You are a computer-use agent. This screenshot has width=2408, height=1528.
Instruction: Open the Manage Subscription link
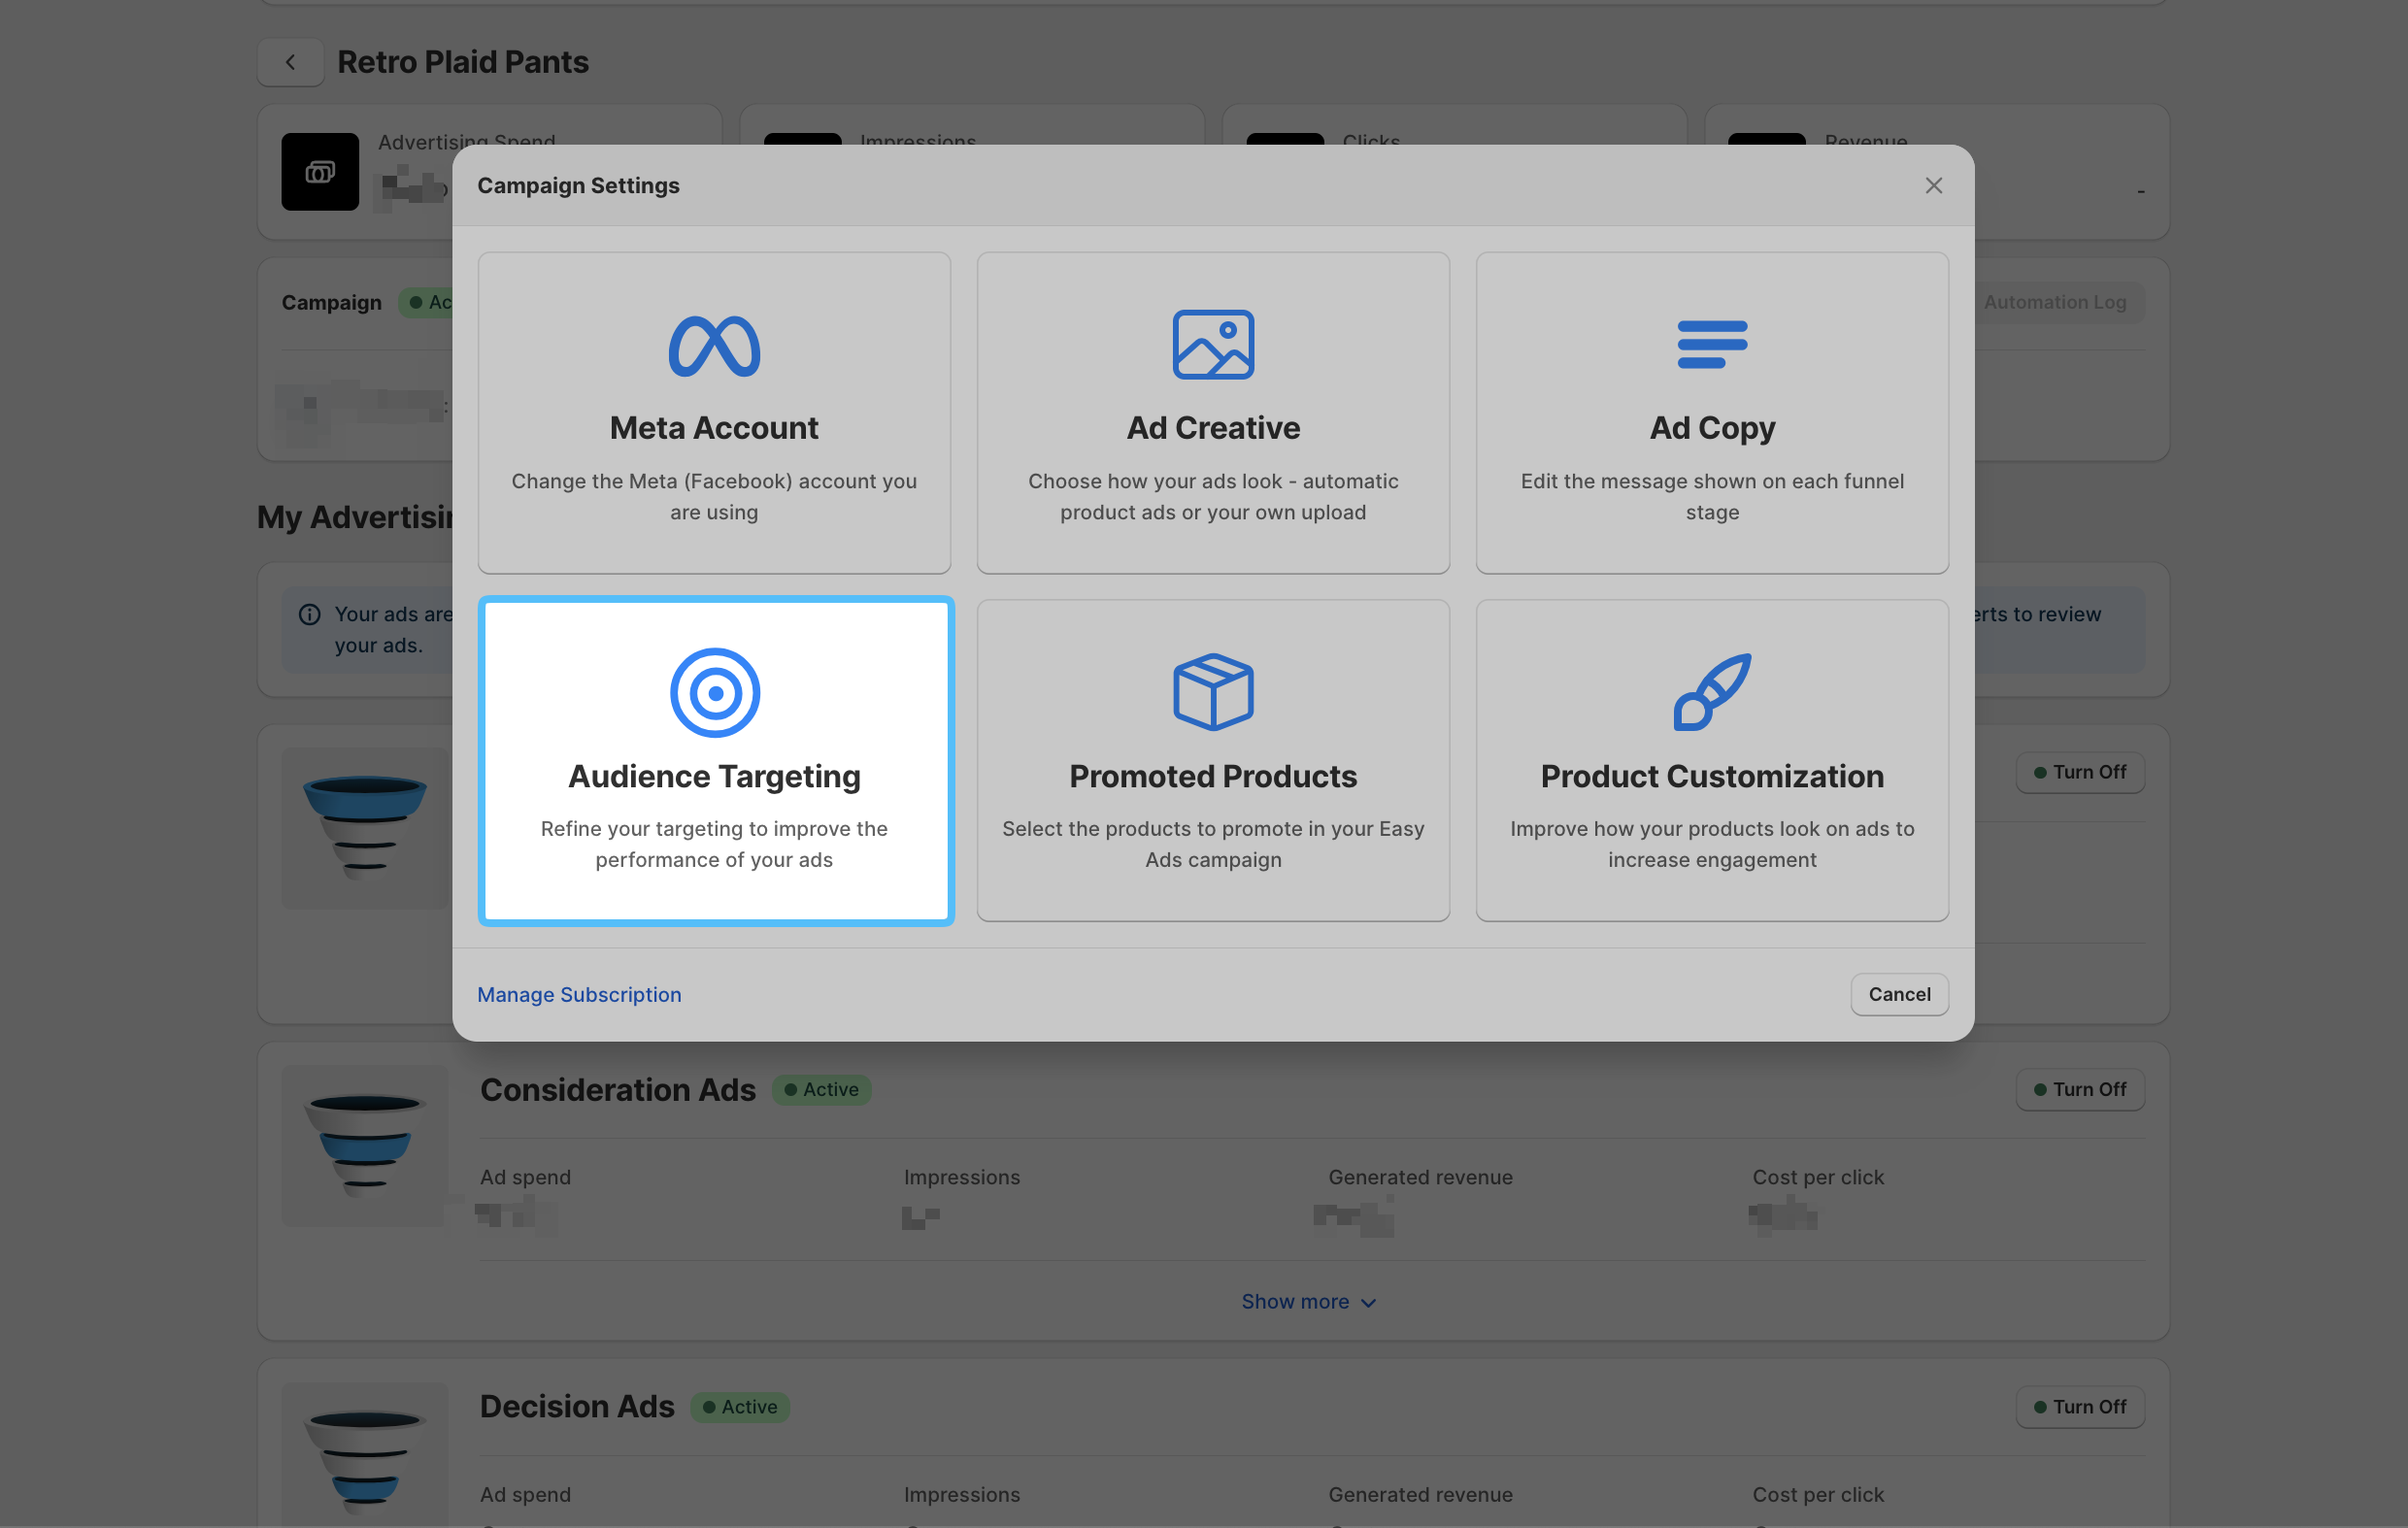point(579,994)
